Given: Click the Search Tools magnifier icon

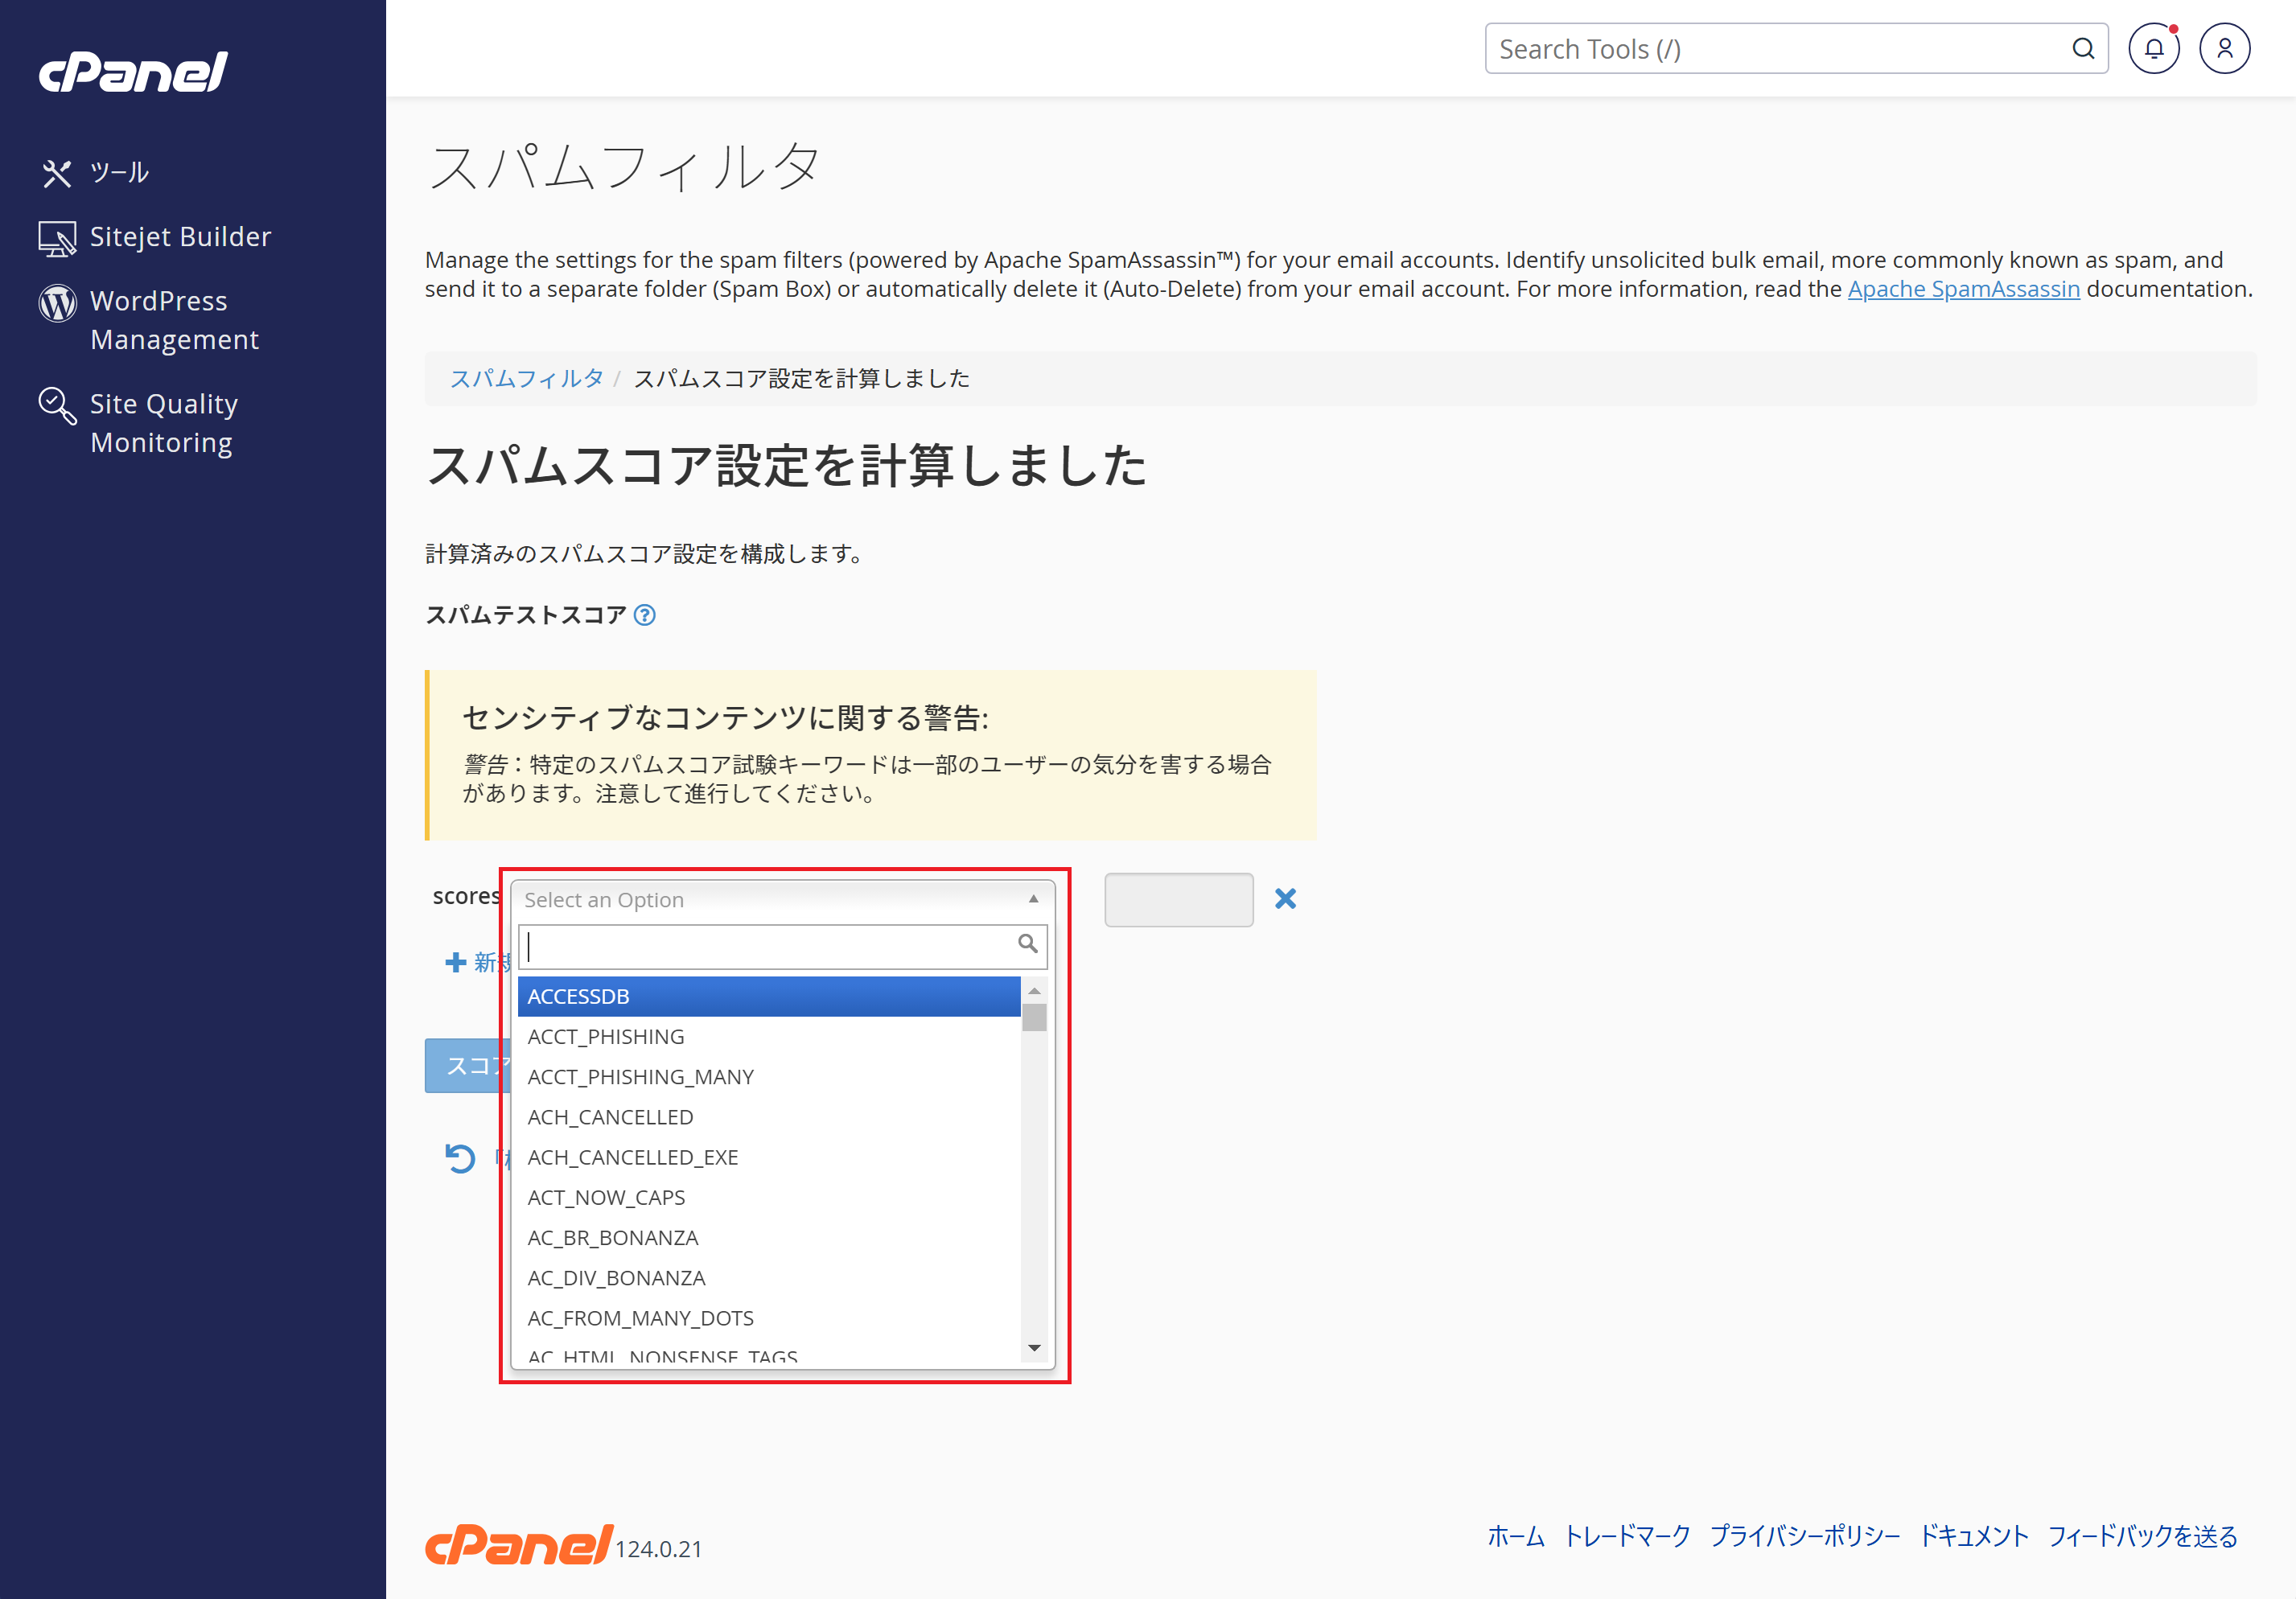Looking at the screenshot, I should tap(2083, 49).
